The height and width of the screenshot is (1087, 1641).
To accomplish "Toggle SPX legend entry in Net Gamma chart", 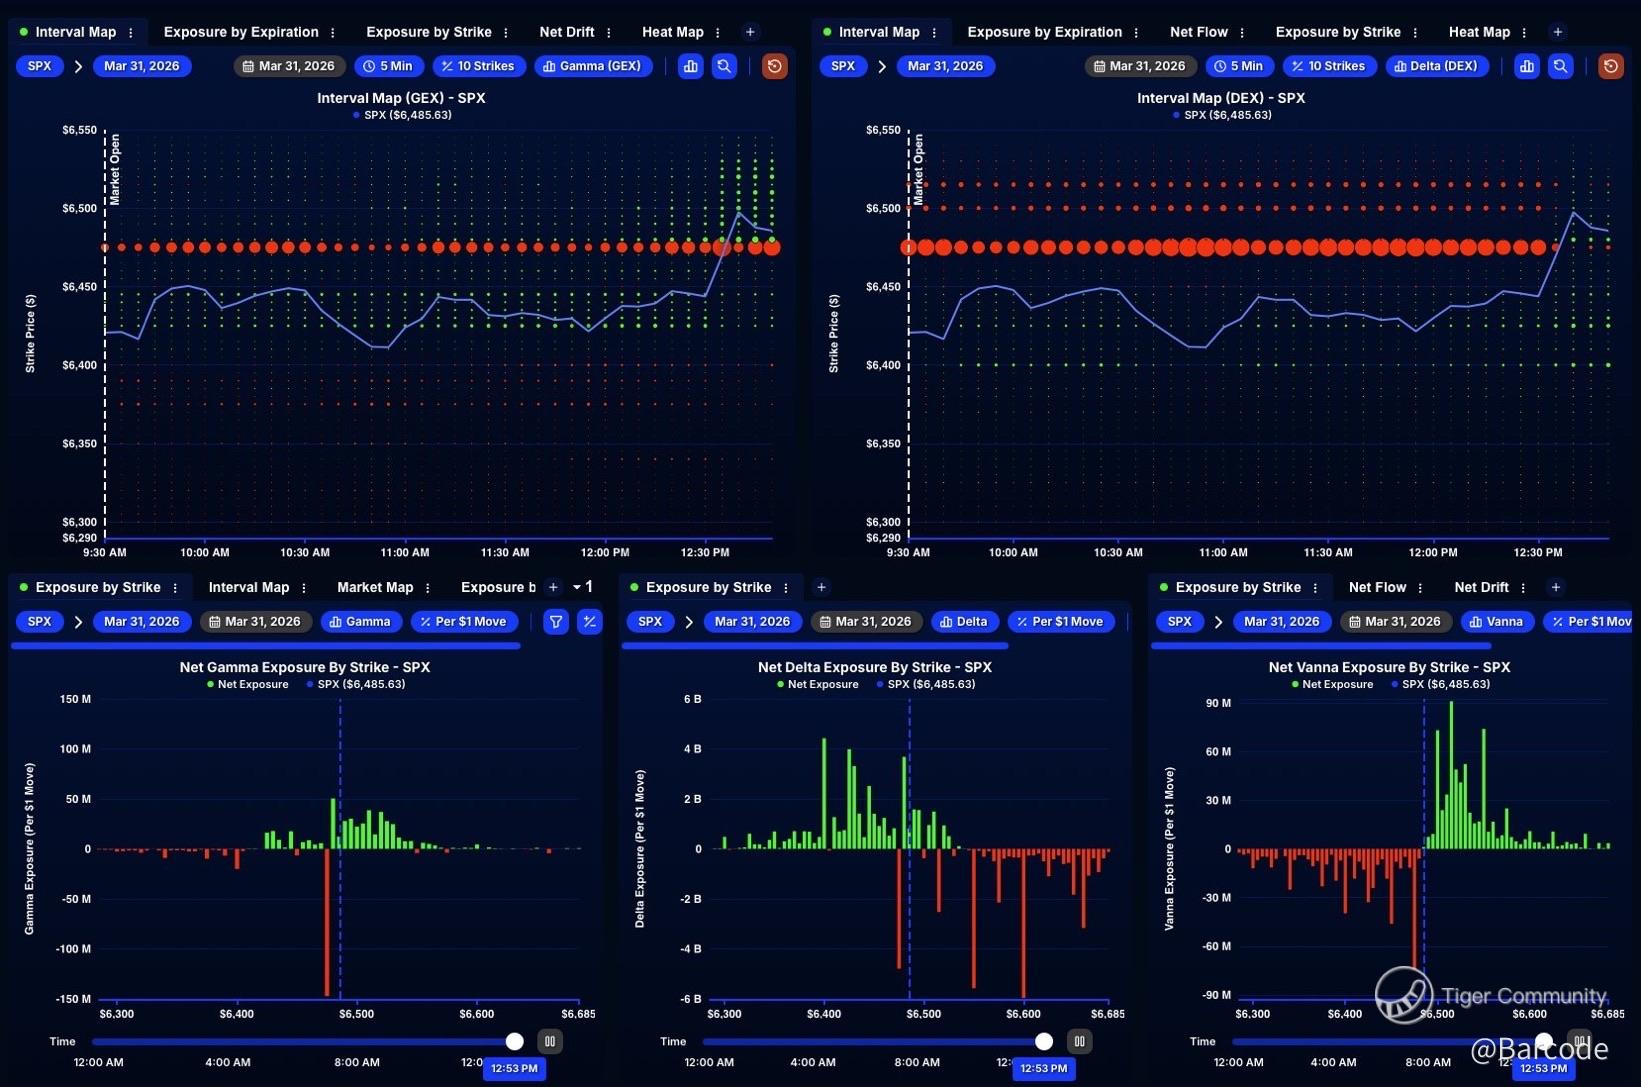I will 356,684.
